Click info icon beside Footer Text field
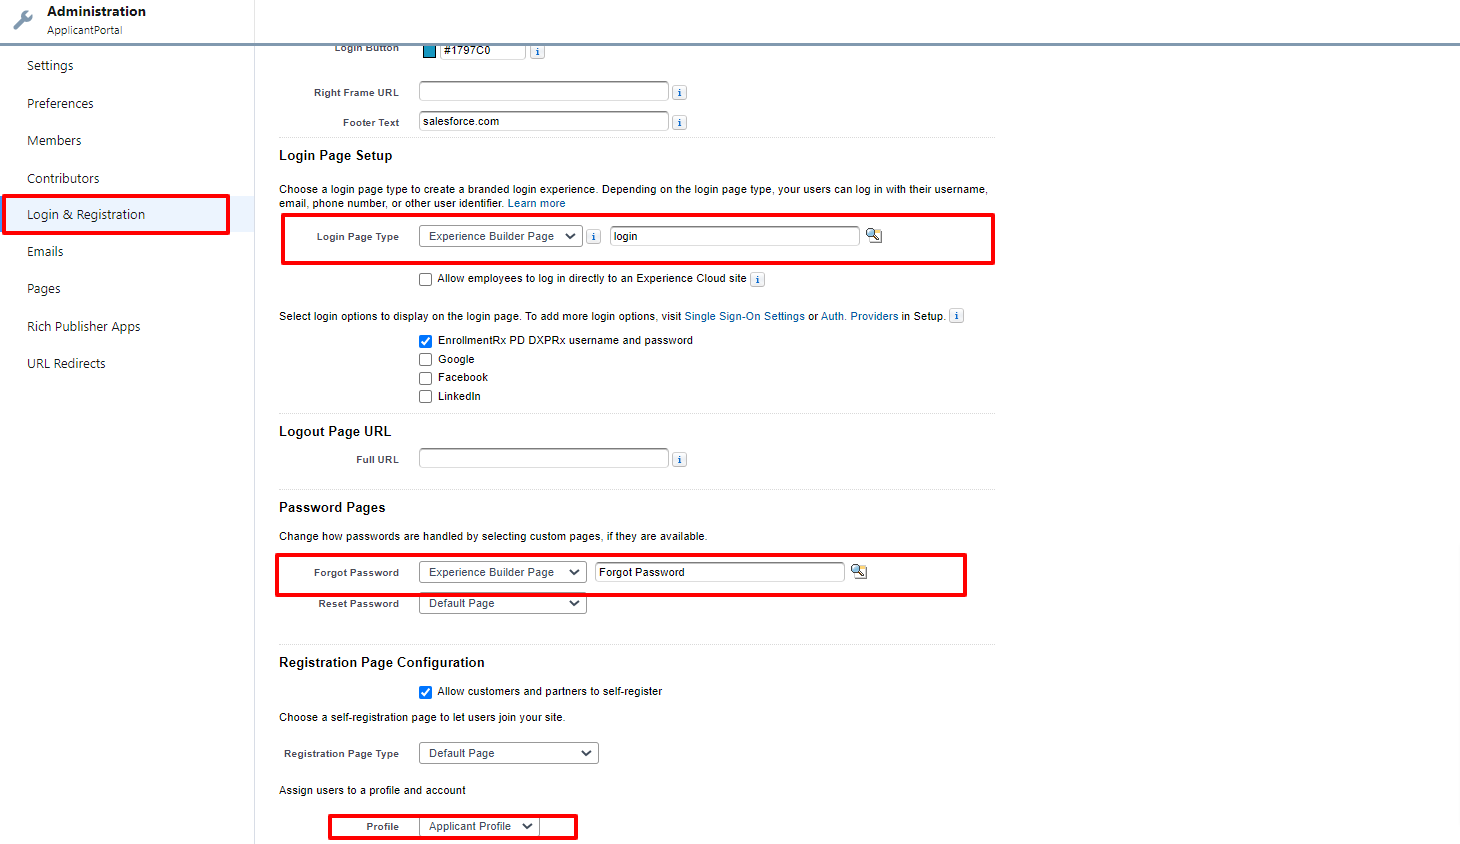Image resolution: width=1460 pixels, height=844 pixels. [x=679, y=123]
